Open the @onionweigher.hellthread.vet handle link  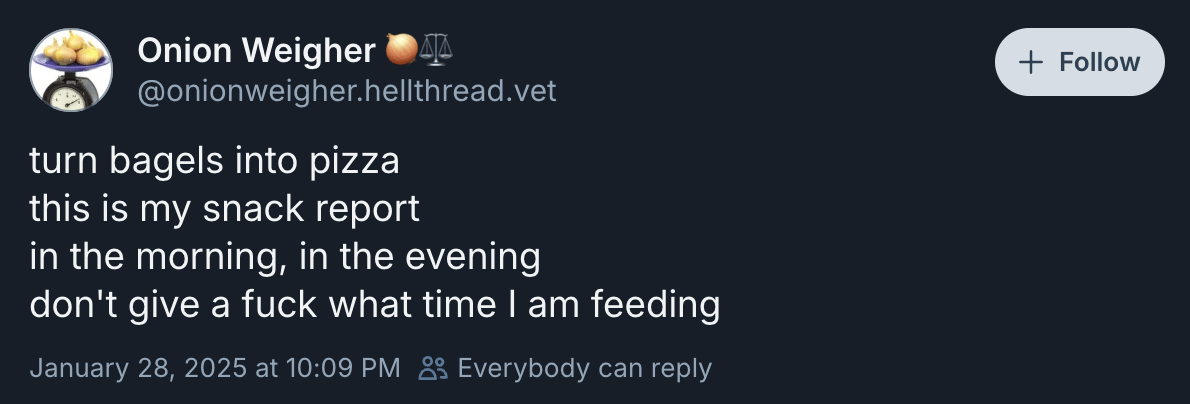346,91
